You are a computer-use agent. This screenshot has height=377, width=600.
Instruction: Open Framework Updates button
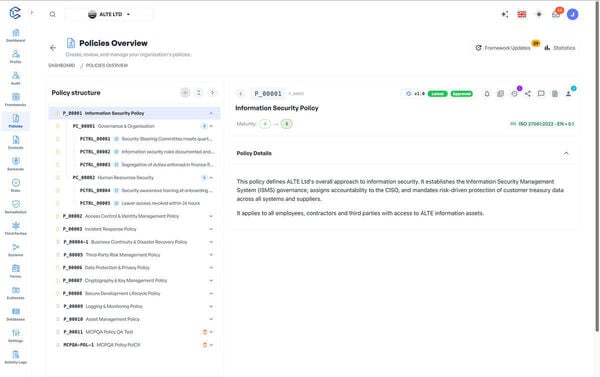[x=503, y=48]
